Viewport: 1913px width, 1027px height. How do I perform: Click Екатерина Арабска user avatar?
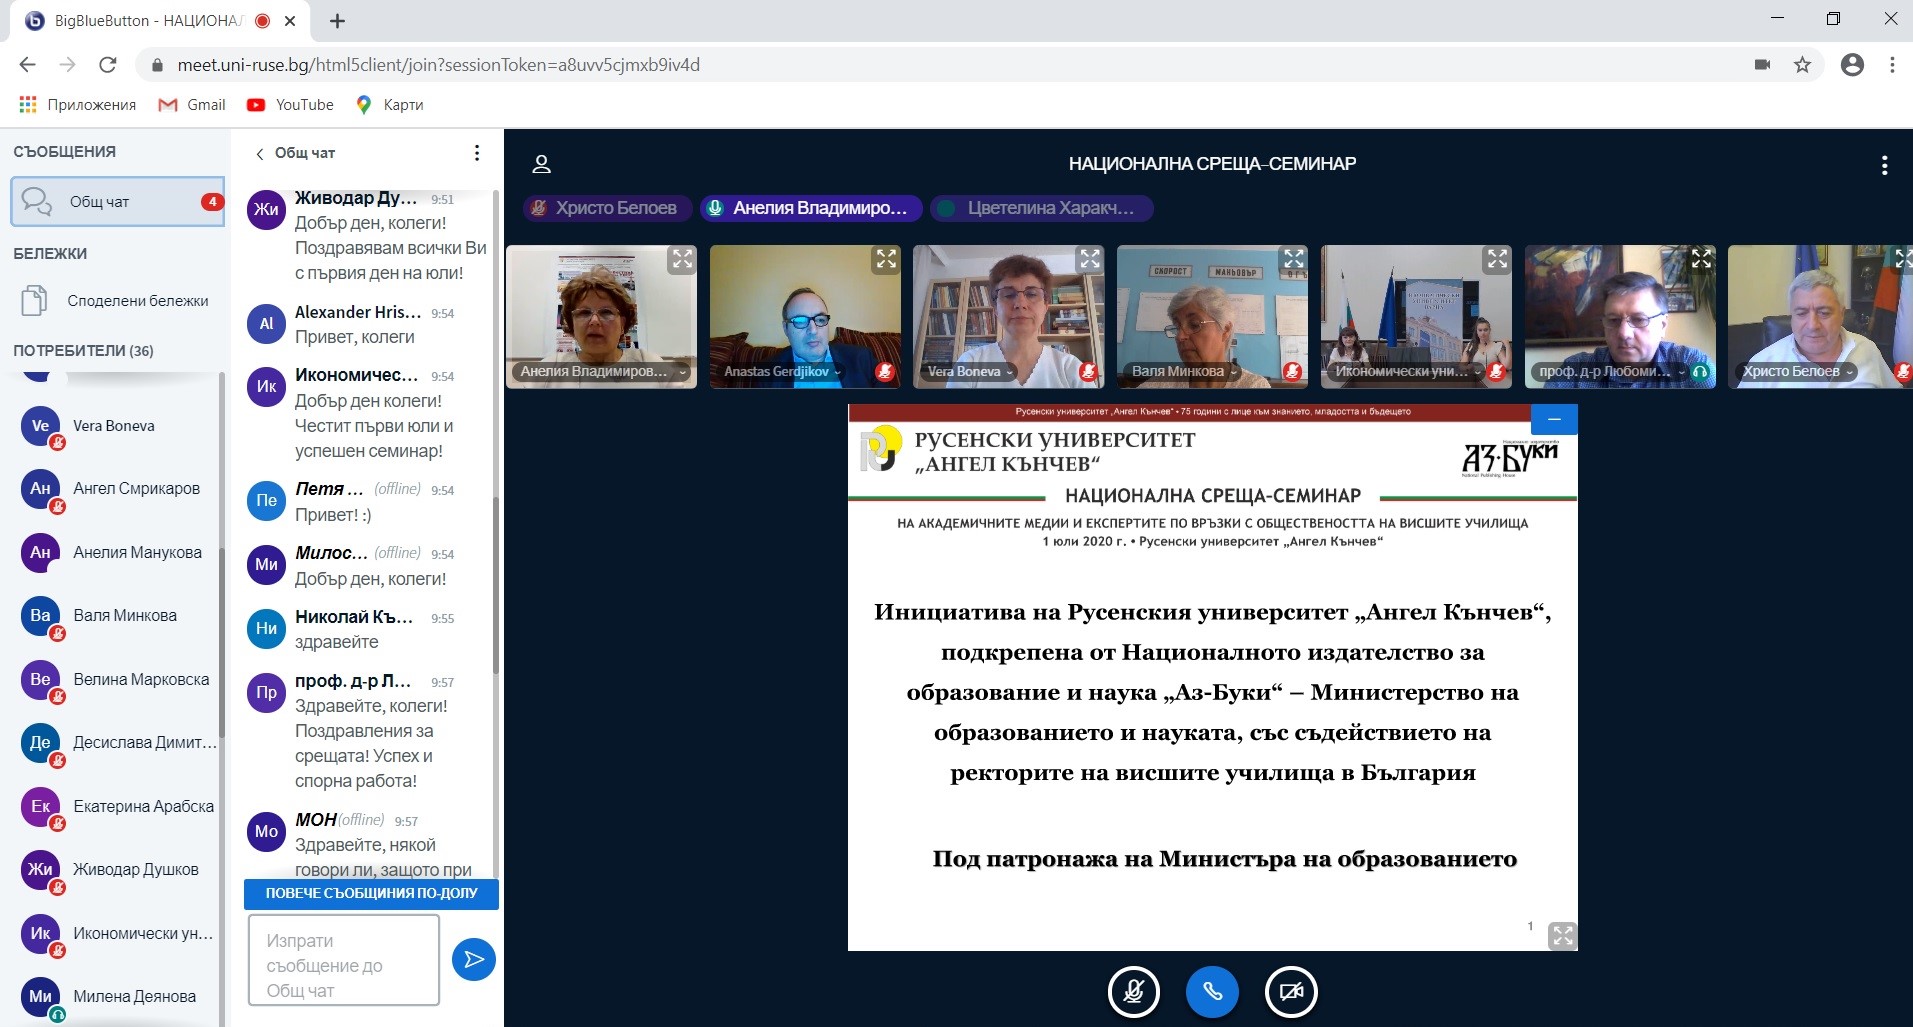point(40,807)
